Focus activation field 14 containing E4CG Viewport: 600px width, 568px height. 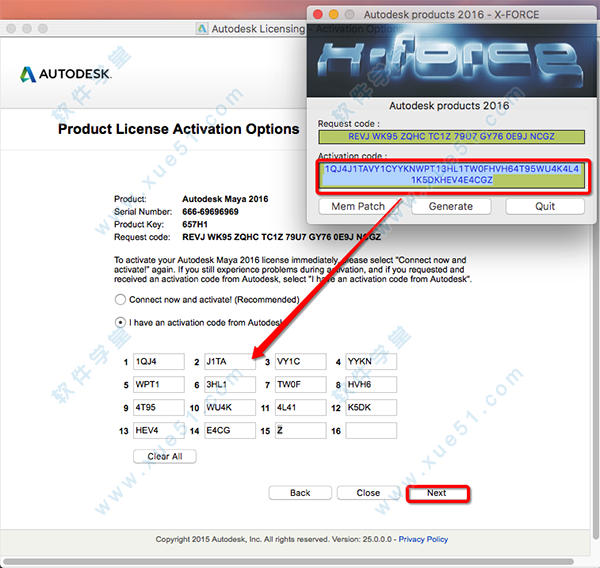click(230, 431)
